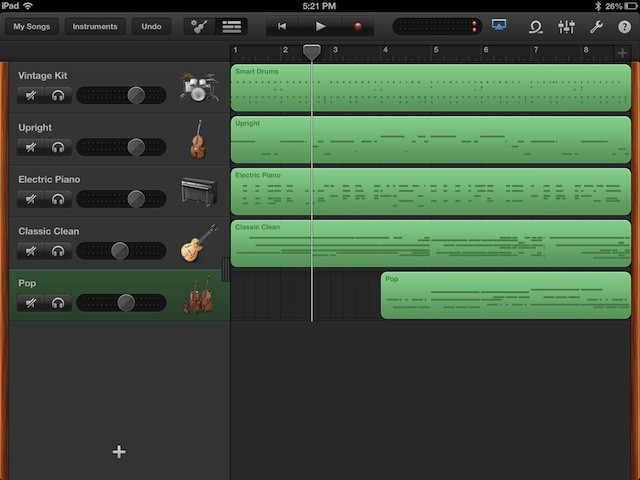Open song settings wrench icon
640x480 pixels.
point(596,27)
